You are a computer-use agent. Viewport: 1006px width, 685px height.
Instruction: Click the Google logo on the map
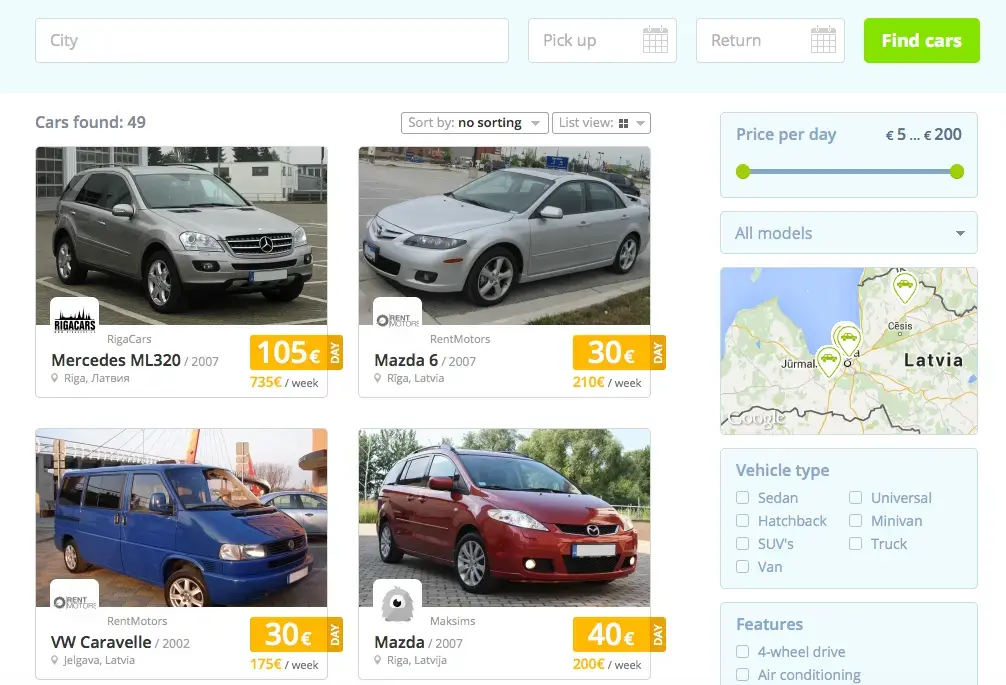(758, 418)
